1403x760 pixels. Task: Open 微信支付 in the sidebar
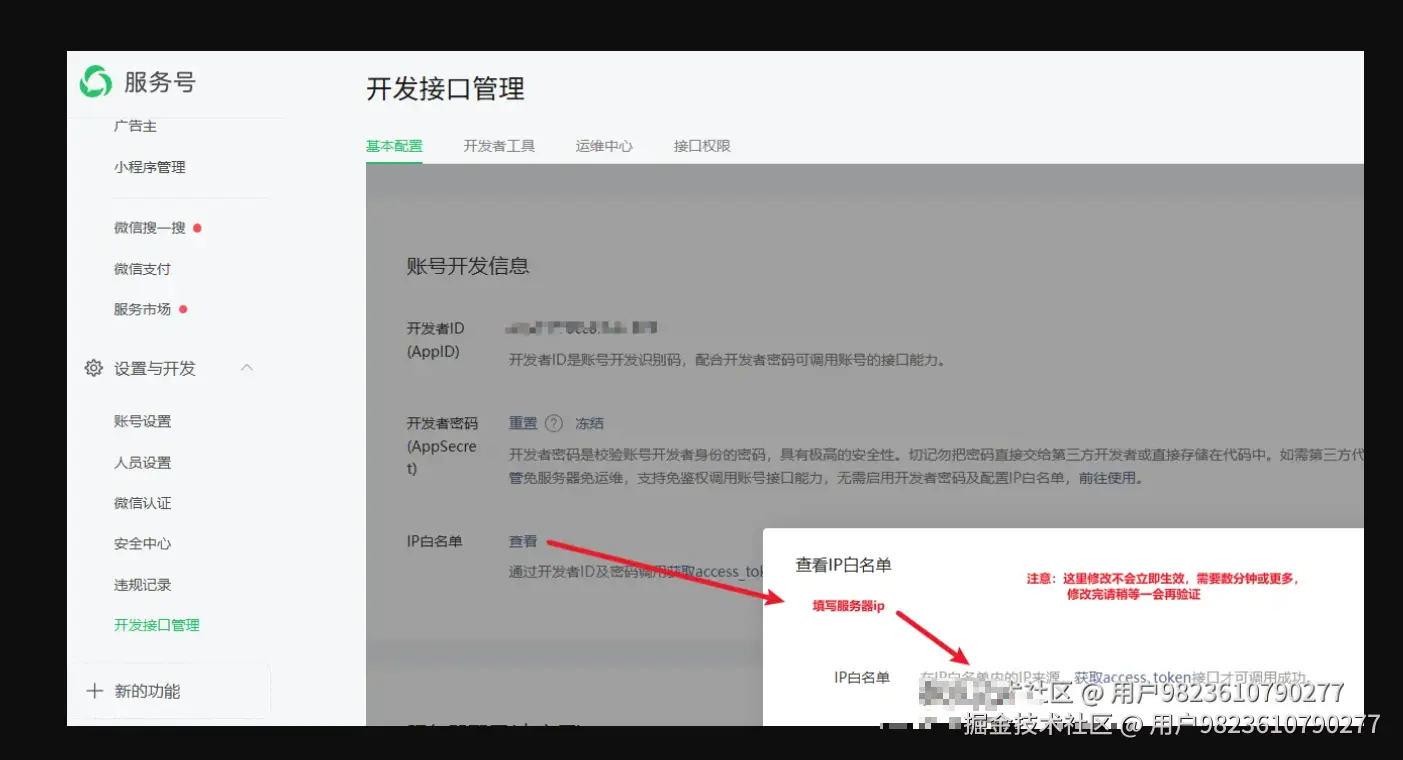[142, 269]
